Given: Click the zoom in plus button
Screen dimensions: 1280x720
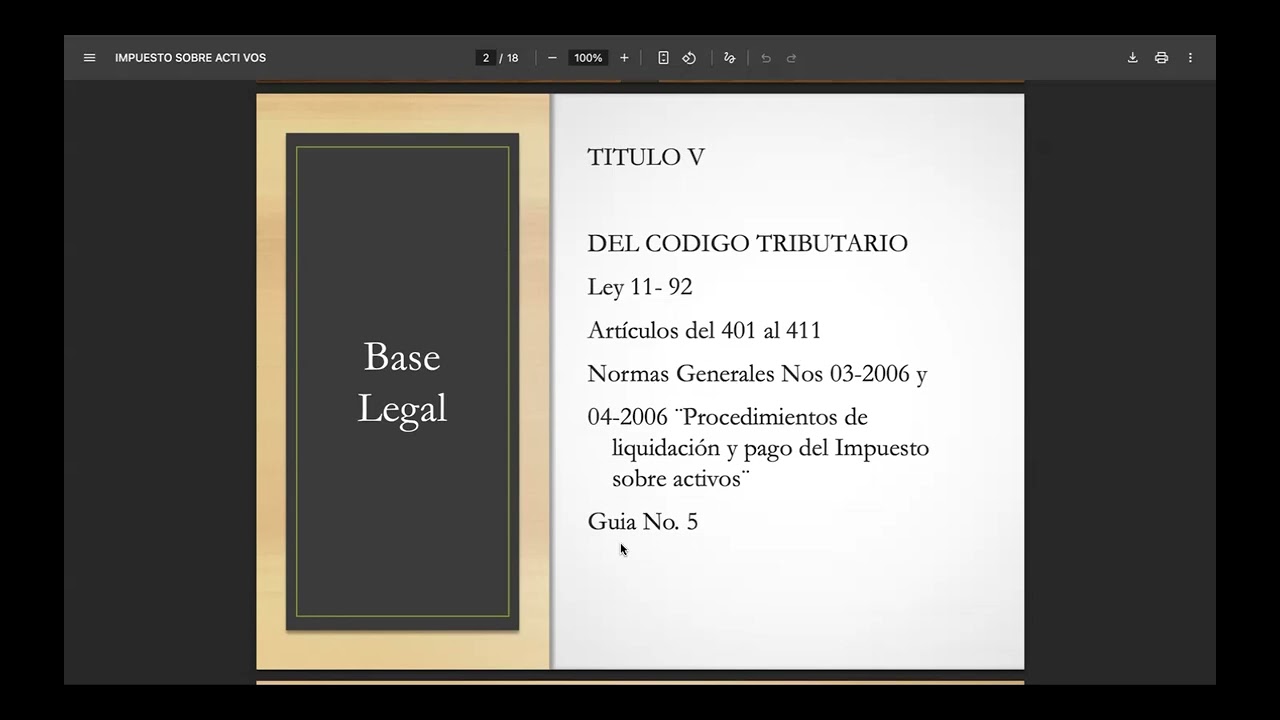Looking at the screenshot, I should pyautogui.click(x=624, y=58).
